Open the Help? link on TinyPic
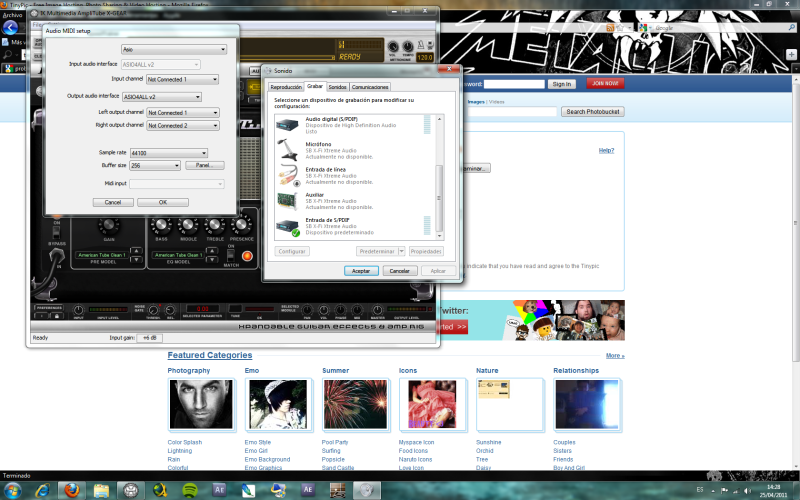800x500 pixels. point(606,151)
